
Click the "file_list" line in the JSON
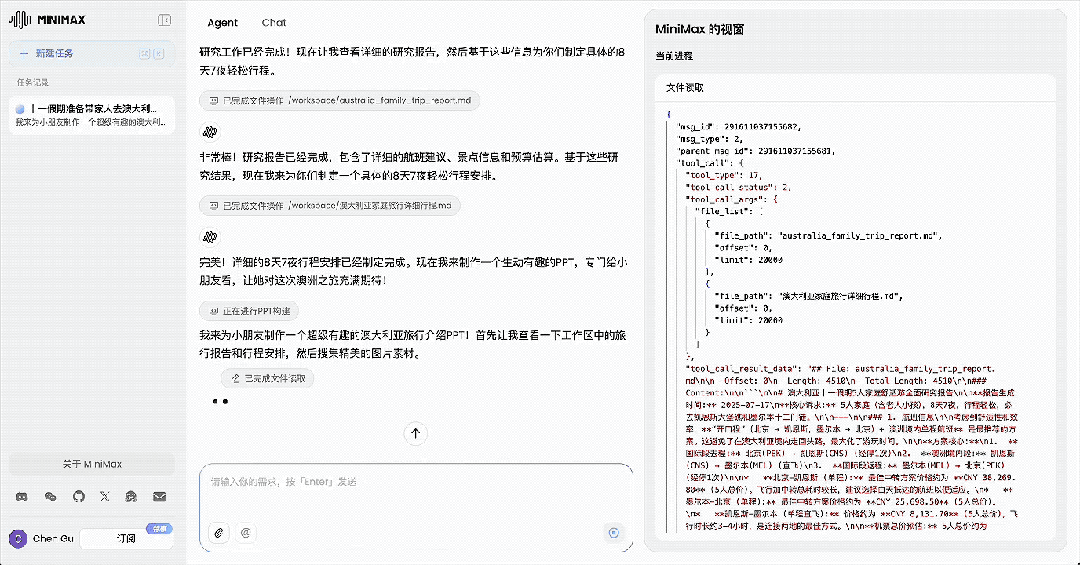pos(729,212)
